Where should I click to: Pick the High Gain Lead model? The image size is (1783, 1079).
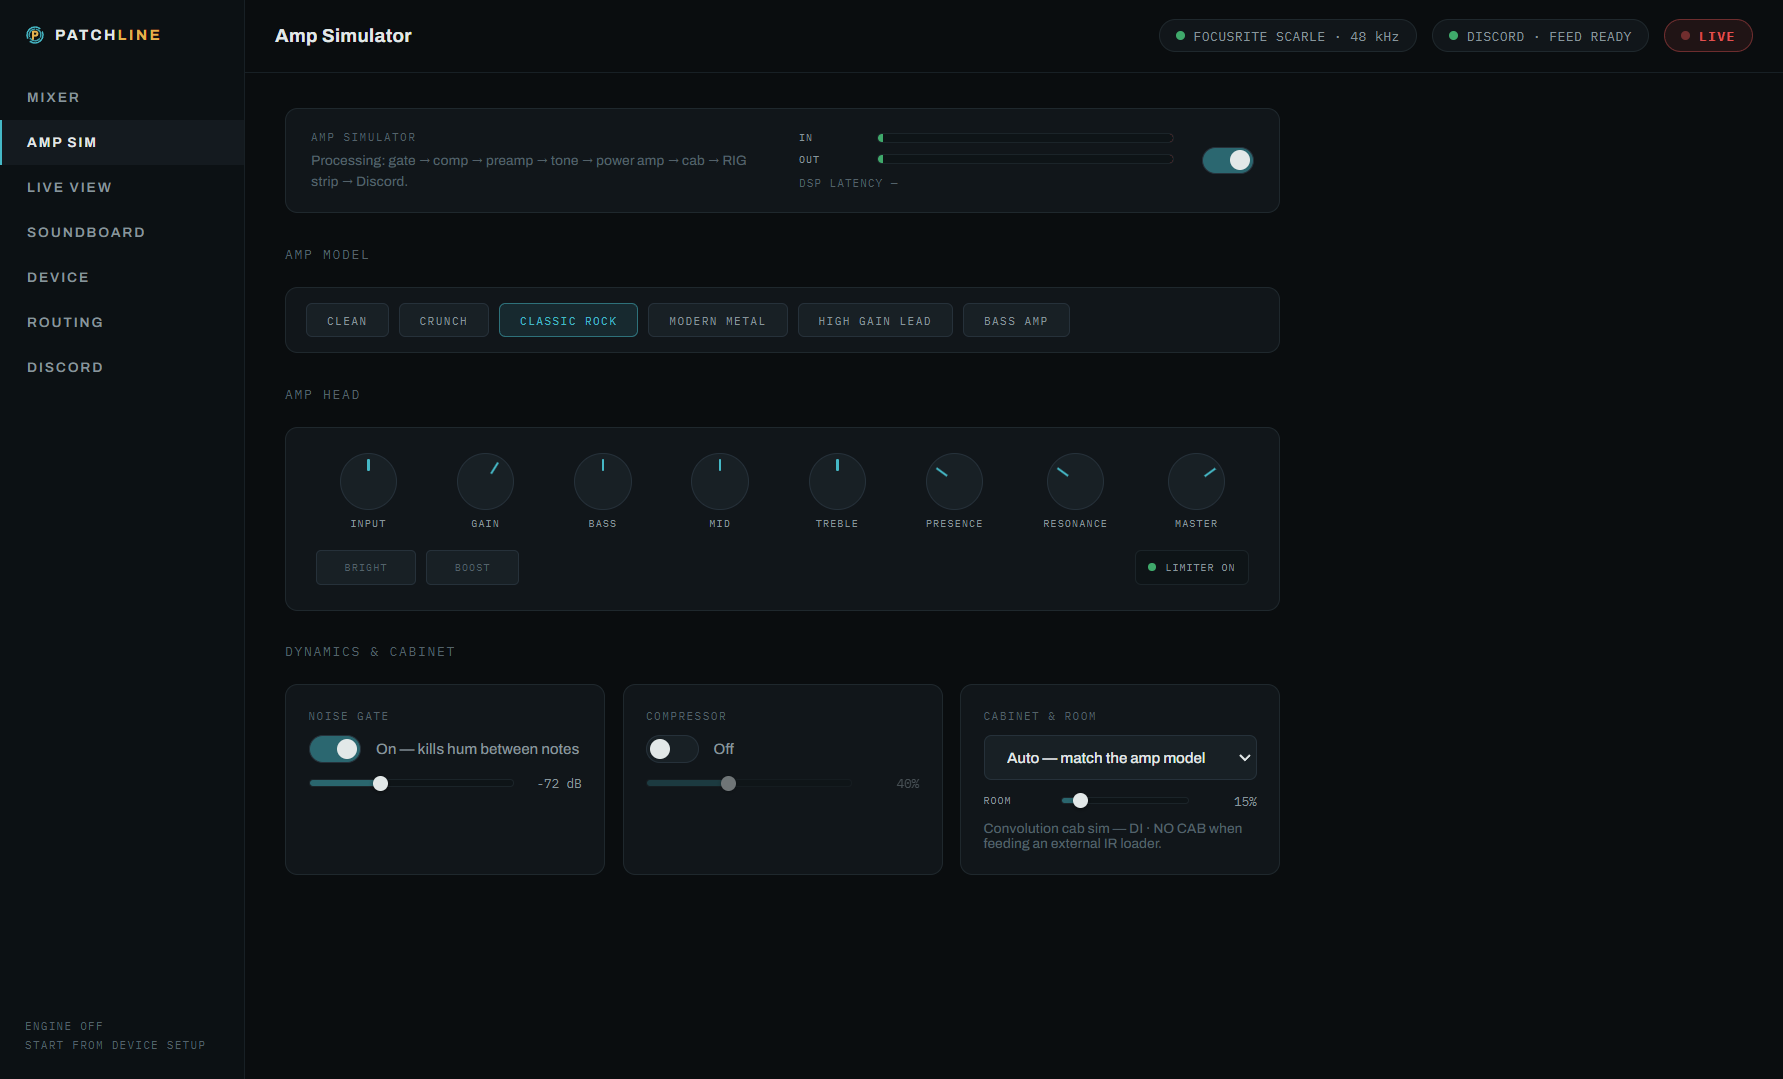(x=875, y=321)
